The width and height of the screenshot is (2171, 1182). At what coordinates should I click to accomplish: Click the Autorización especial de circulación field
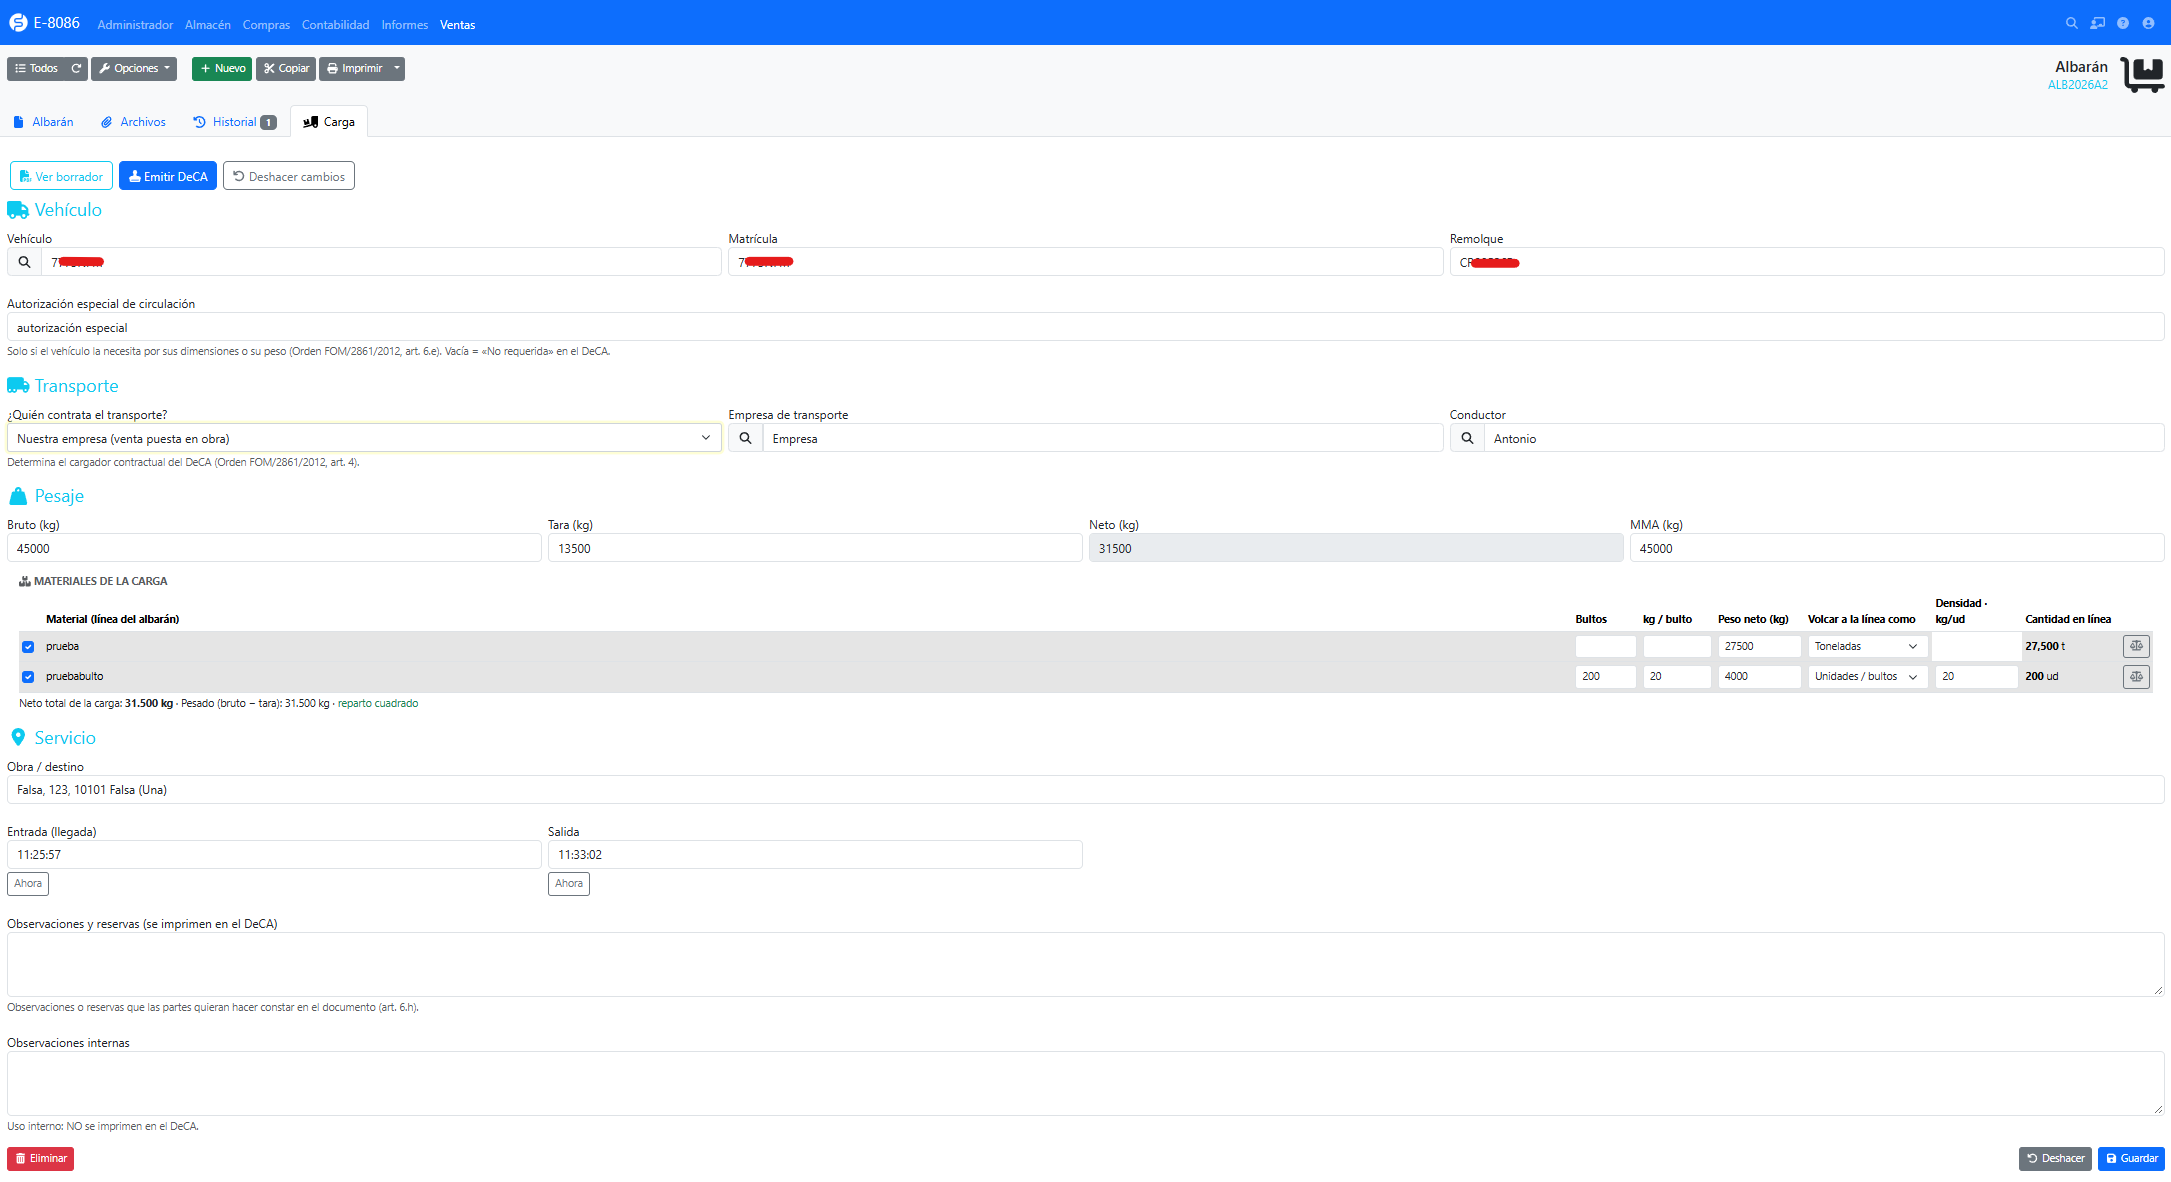click(x=1086, y=327)
